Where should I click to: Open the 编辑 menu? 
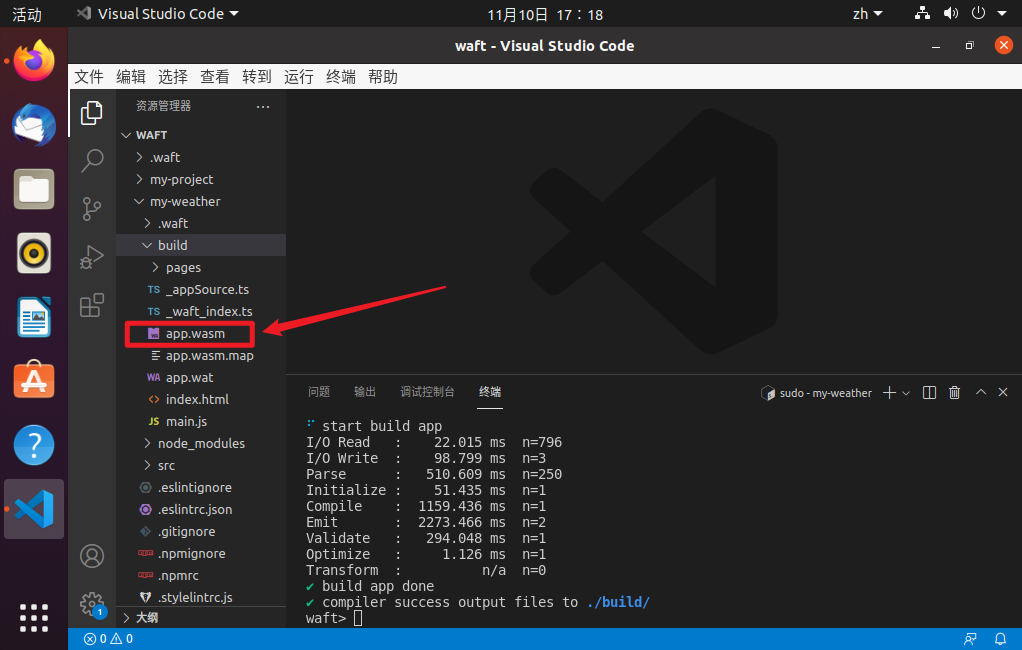click(x=131, y=77)
